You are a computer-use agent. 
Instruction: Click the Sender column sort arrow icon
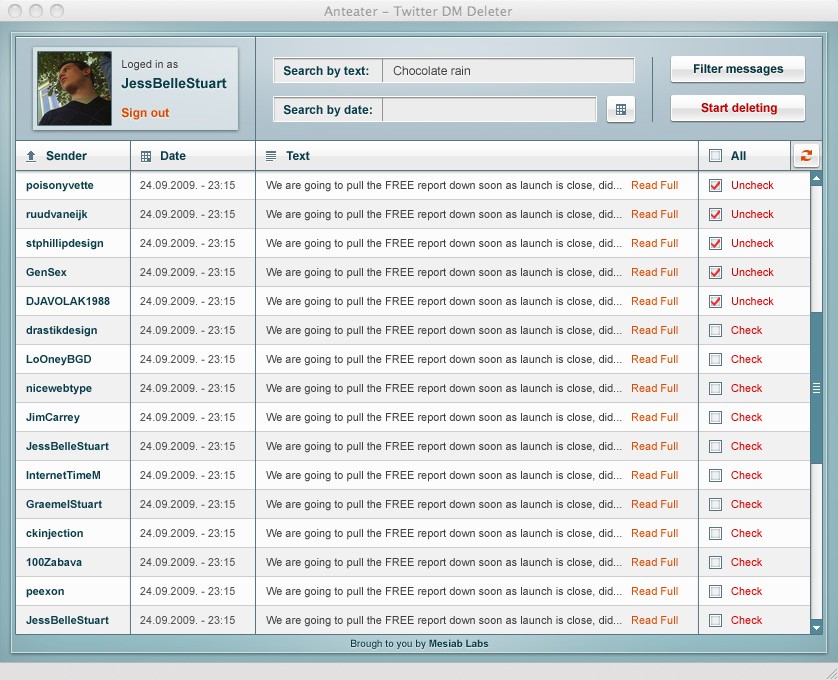click(x=31, y=156)
